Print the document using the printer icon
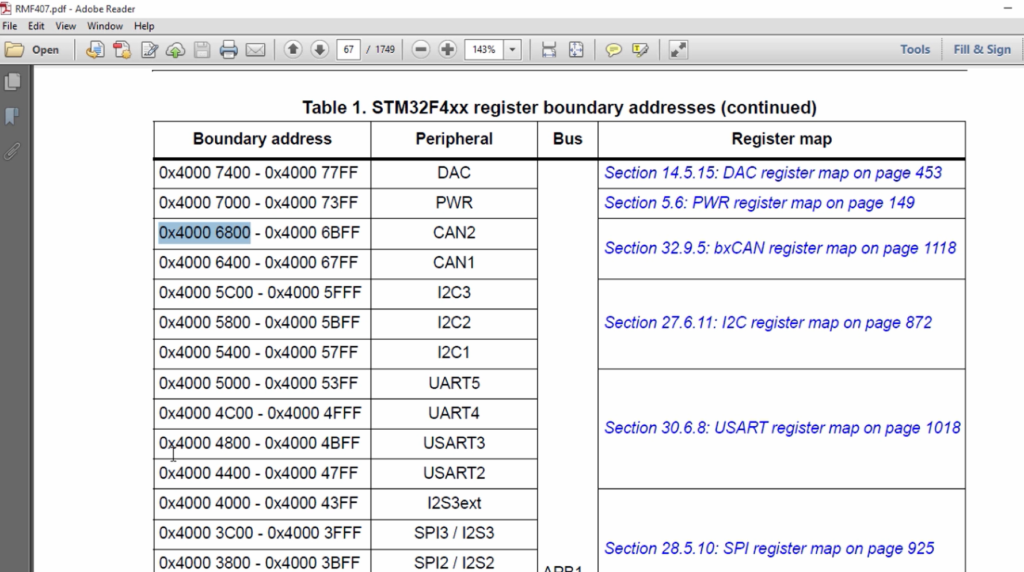The image size is (1024, 572). [229, 50]
